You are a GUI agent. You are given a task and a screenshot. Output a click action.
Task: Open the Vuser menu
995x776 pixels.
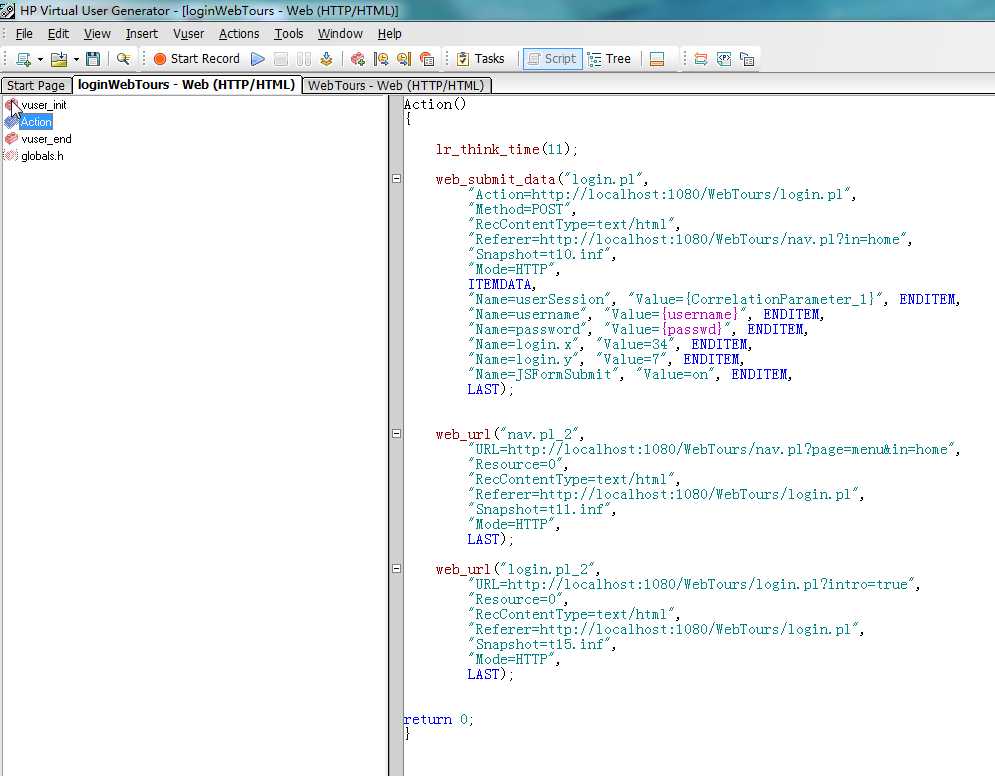(x=188, y=34)
